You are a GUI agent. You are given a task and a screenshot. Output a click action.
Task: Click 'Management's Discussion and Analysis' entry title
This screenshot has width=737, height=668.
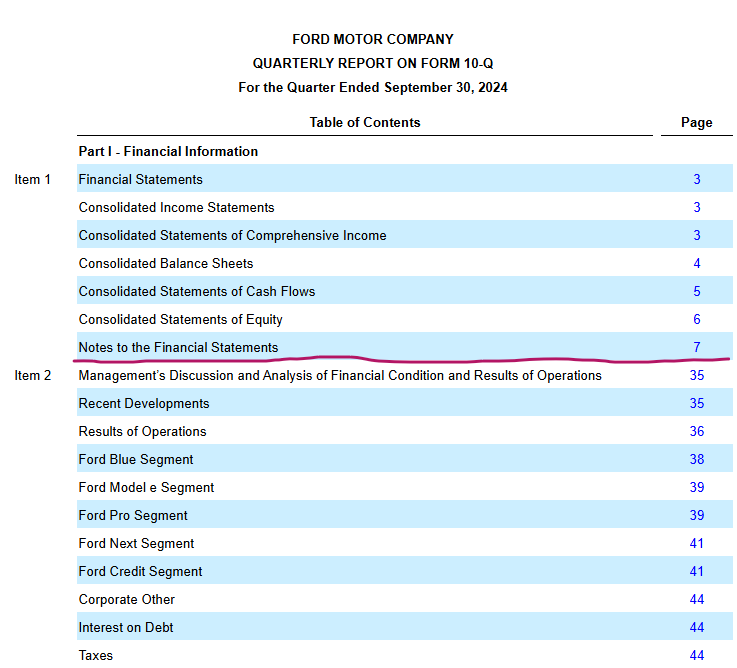coord(340,375)
